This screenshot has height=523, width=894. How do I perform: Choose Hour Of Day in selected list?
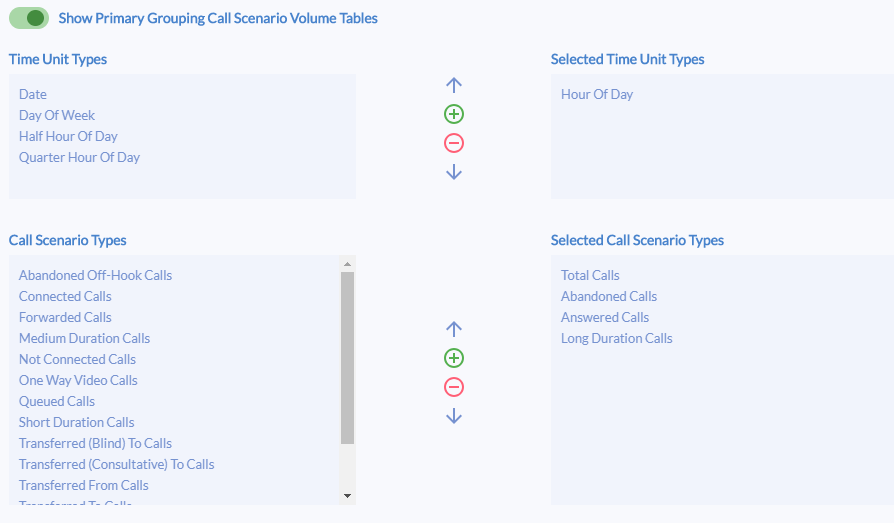[597, 94]
